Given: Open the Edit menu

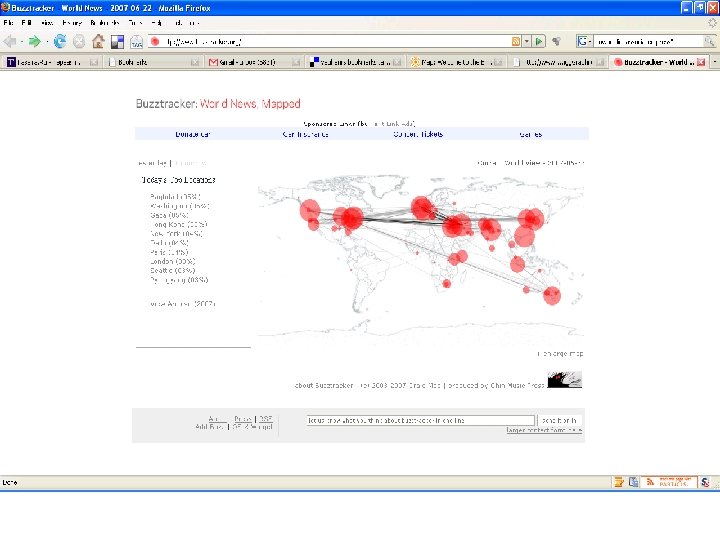Looking at the screenshot, I should coord(26,22).
